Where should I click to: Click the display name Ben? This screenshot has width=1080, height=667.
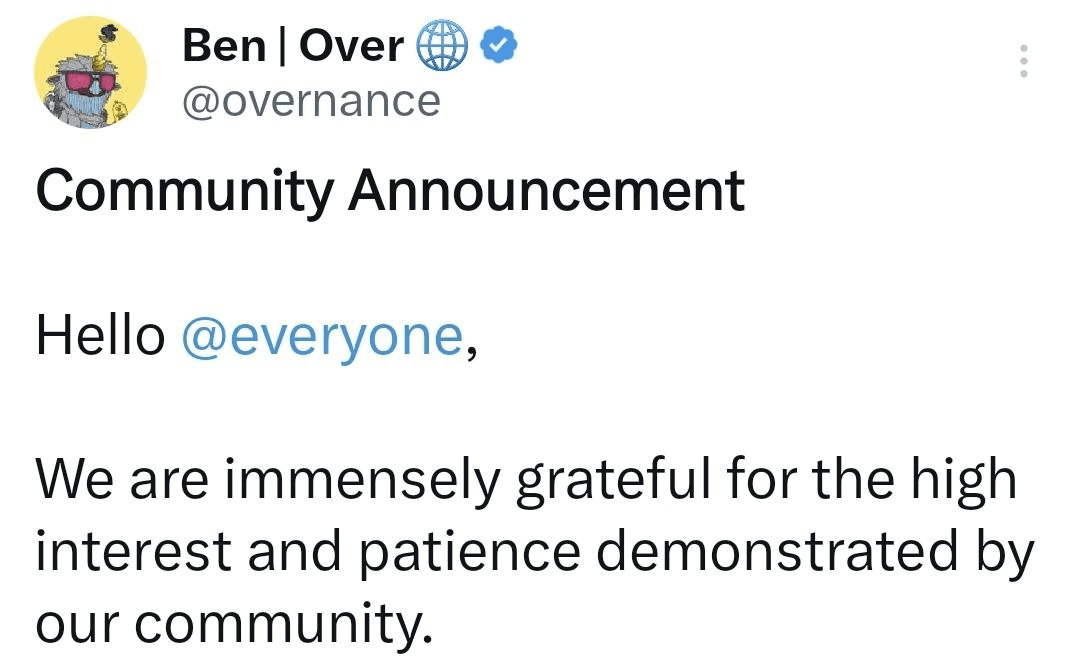click(225, 46)
